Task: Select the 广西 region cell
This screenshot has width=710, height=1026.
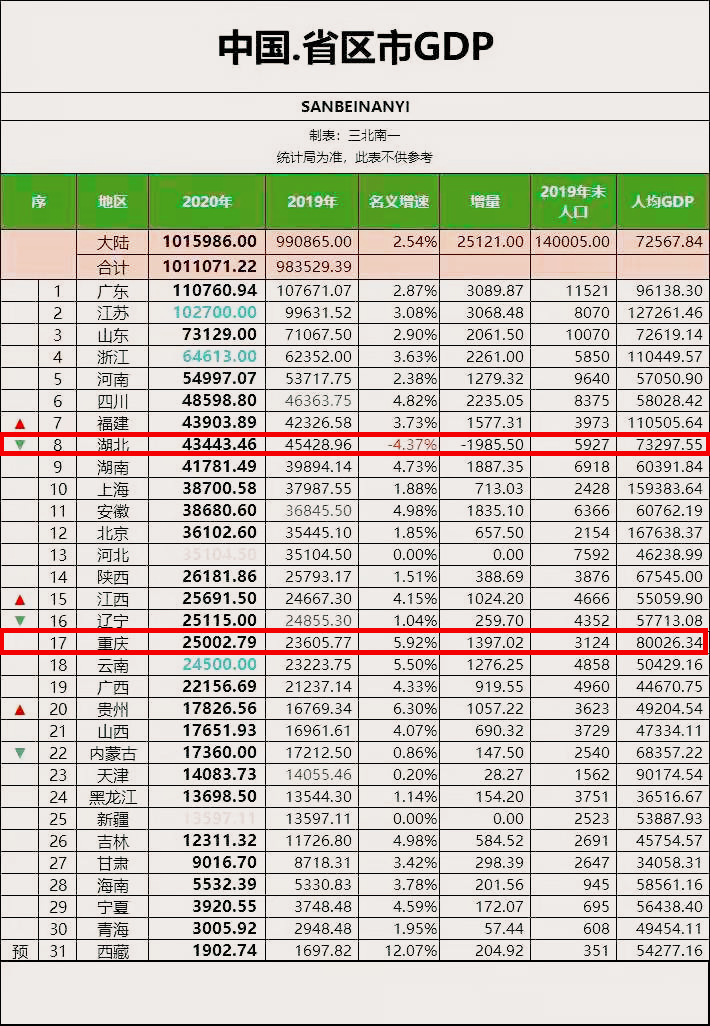Action: [113, 687]
